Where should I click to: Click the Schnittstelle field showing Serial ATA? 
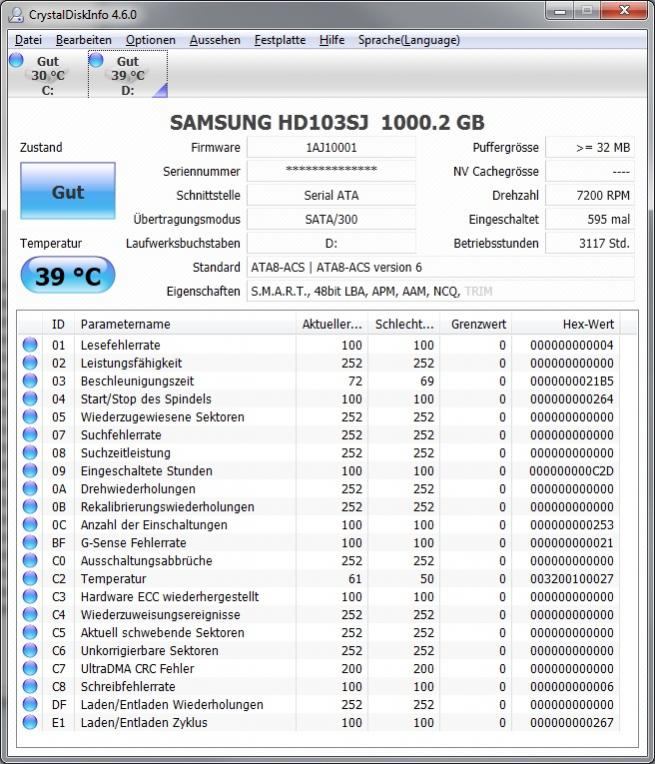(x=331, y=195)
